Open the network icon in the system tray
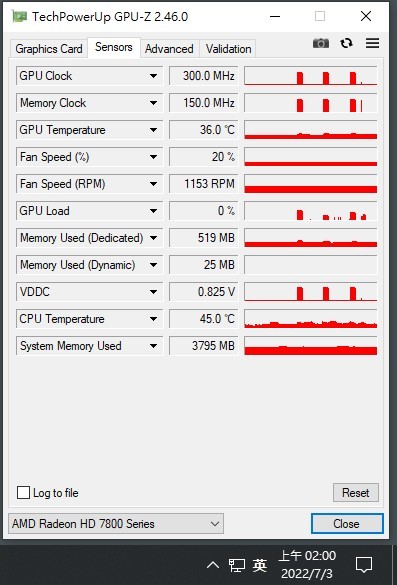397x585 pixels. point(237,566)
